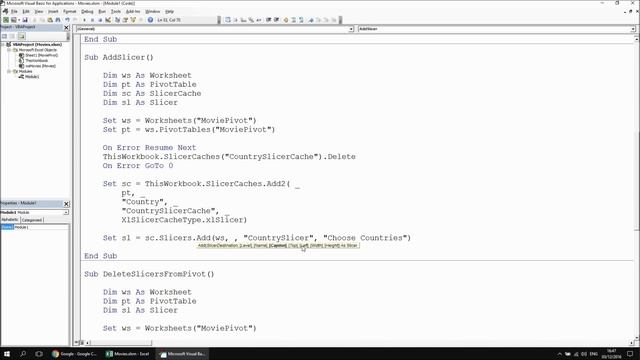The height and width of the screenshot is (360, 640).
Task: Click the Task View taskbar icon
Action: click(39, 353)
